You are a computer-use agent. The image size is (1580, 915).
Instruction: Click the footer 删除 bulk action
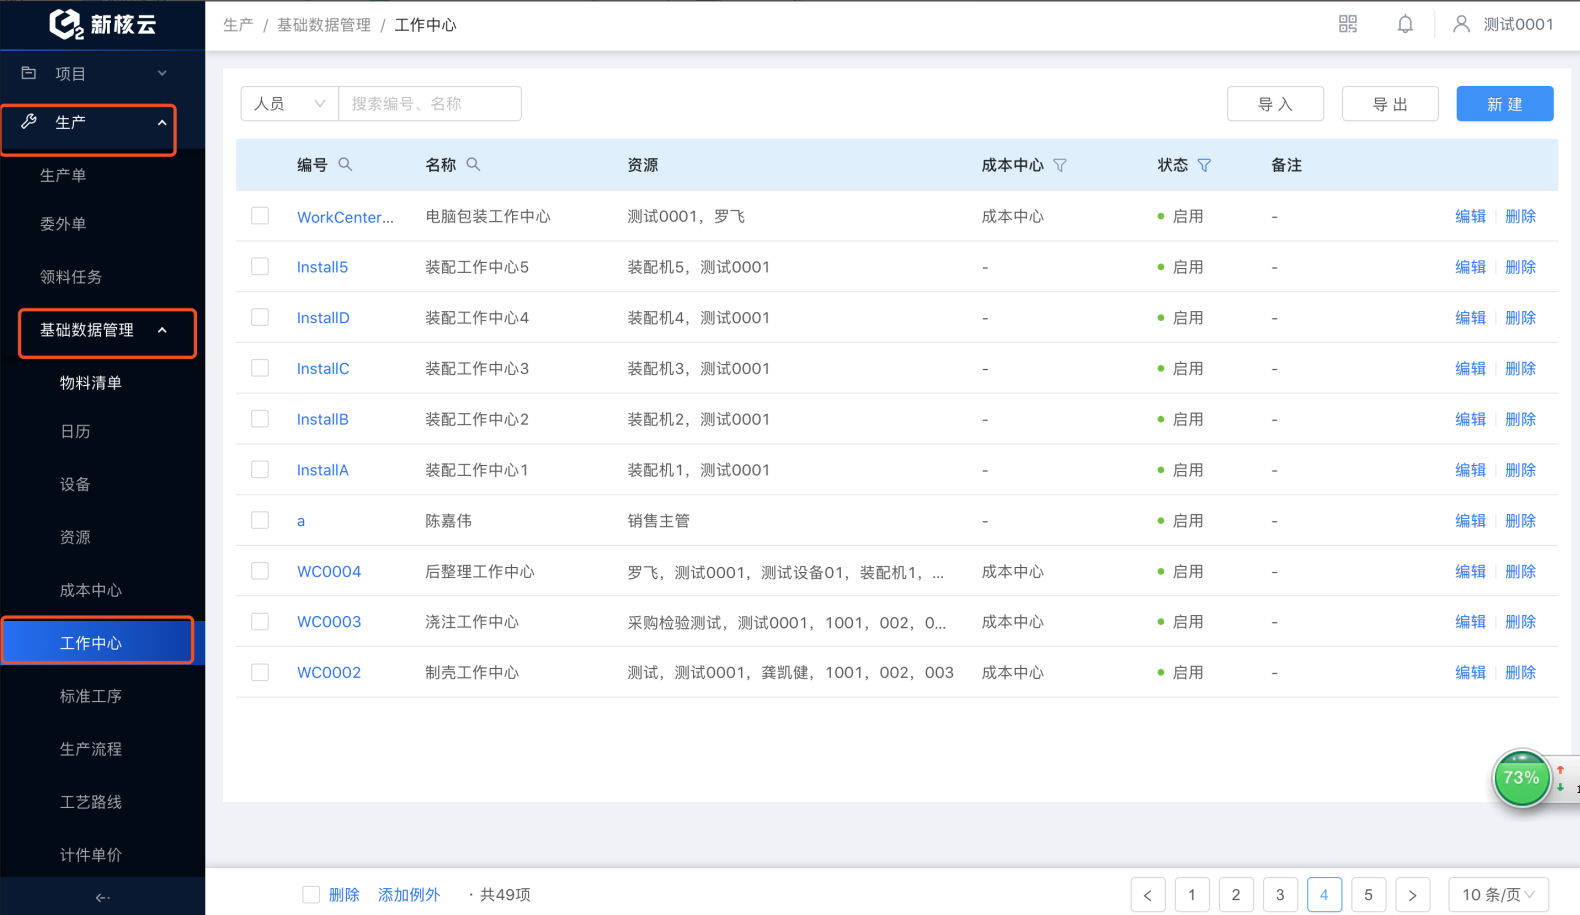point(344,895)
